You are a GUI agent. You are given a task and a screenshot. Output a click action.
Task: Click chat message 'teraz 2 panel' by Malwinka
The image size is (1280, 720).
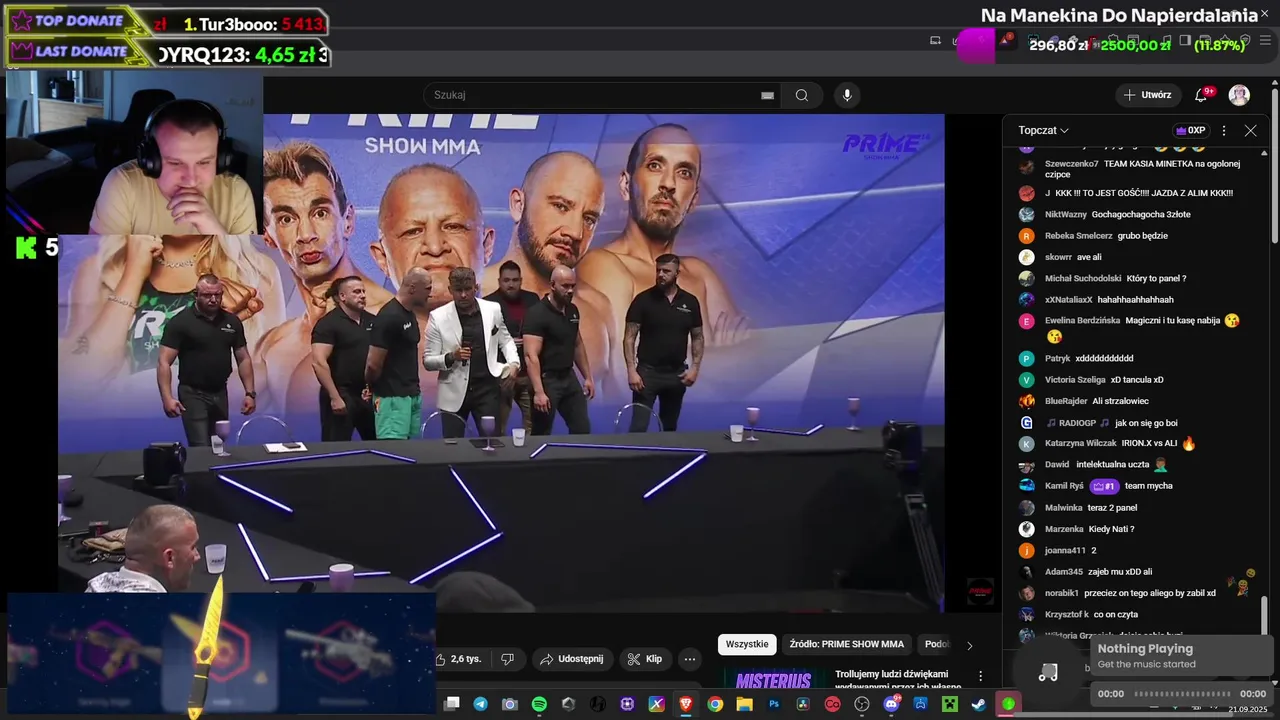[1112, 508]
